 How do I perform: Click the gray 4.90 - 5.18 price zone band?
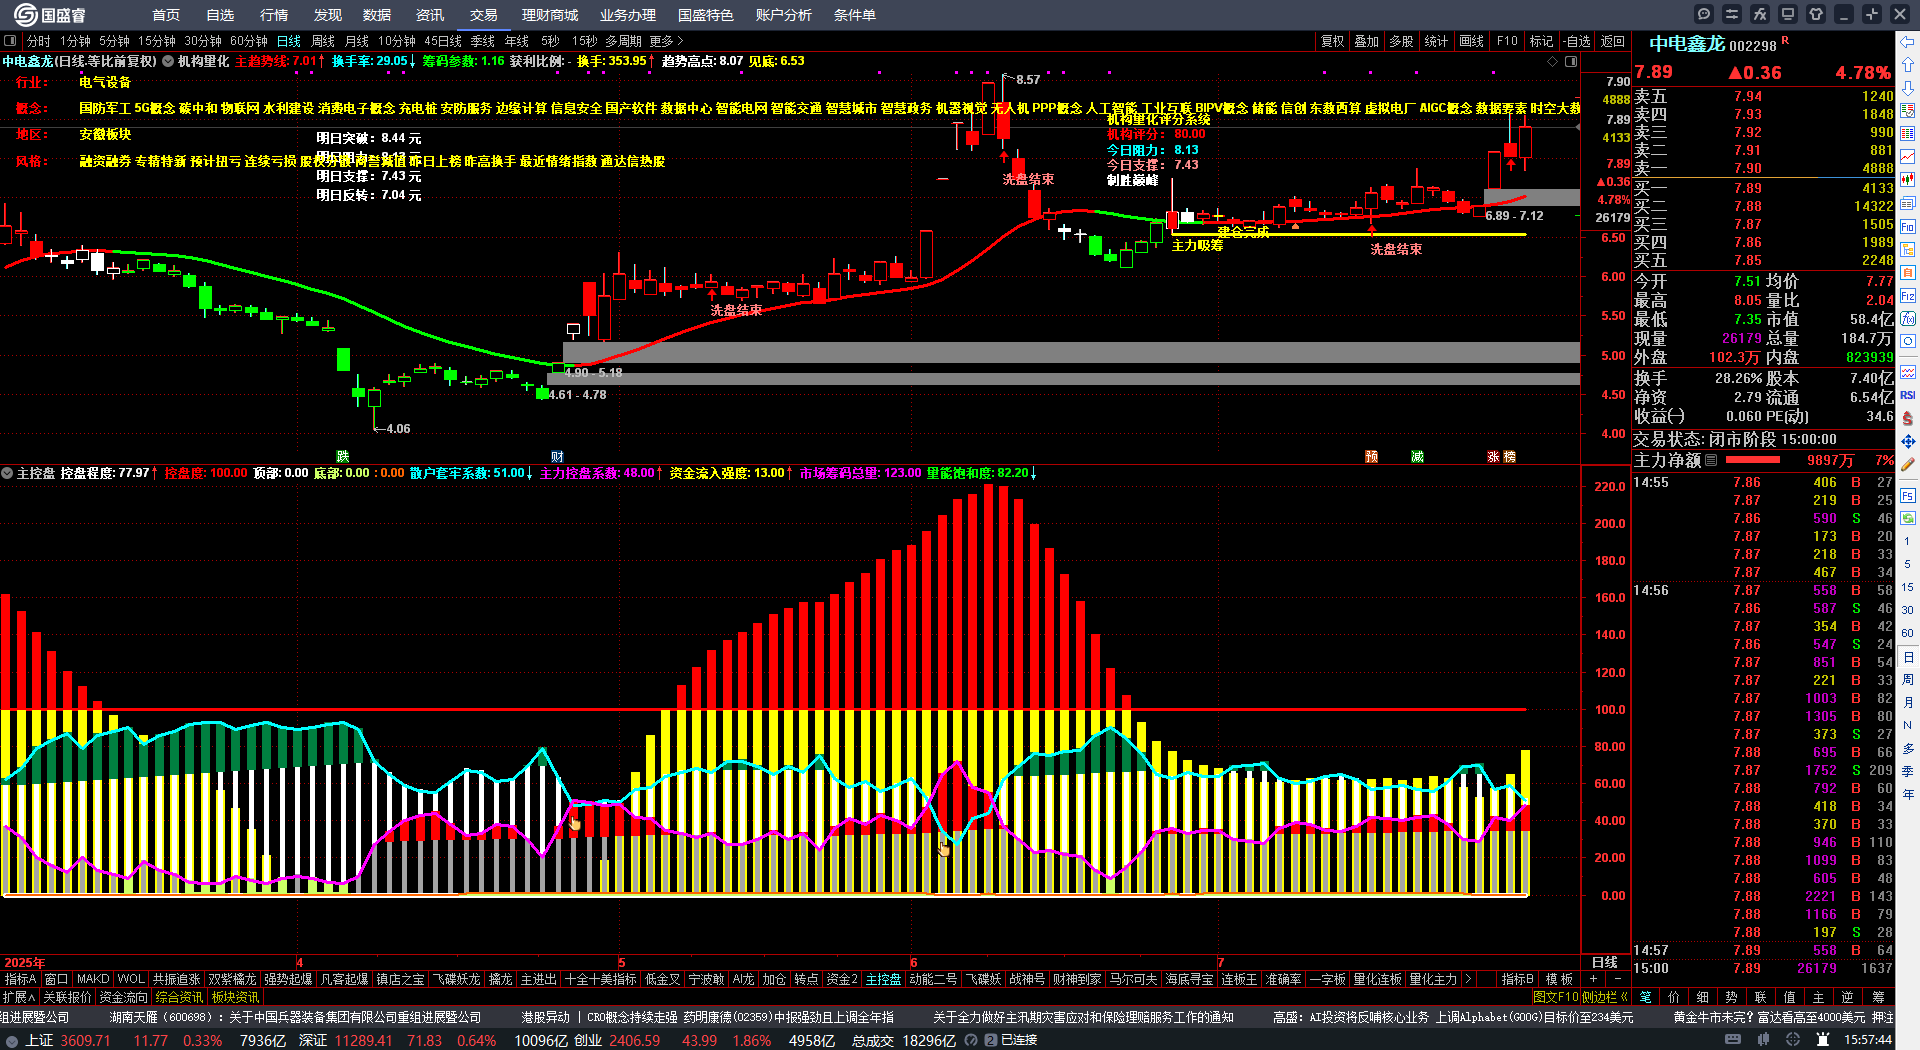pos(1071,352)
